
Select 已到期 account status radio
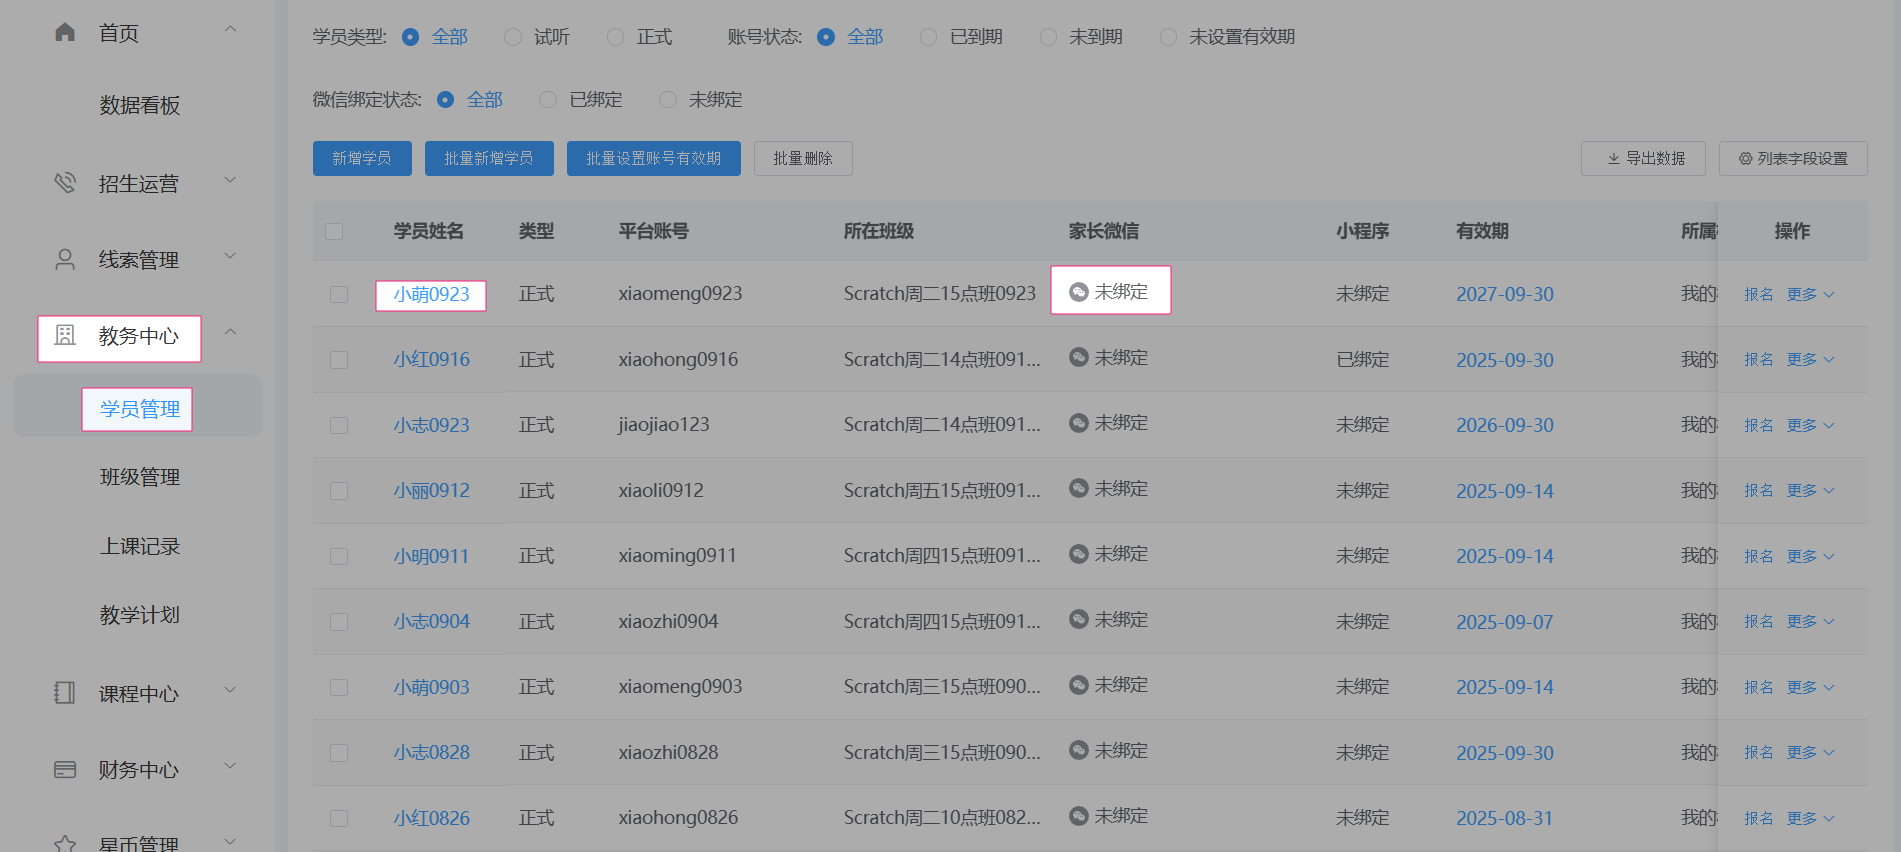tap(929, 37)
